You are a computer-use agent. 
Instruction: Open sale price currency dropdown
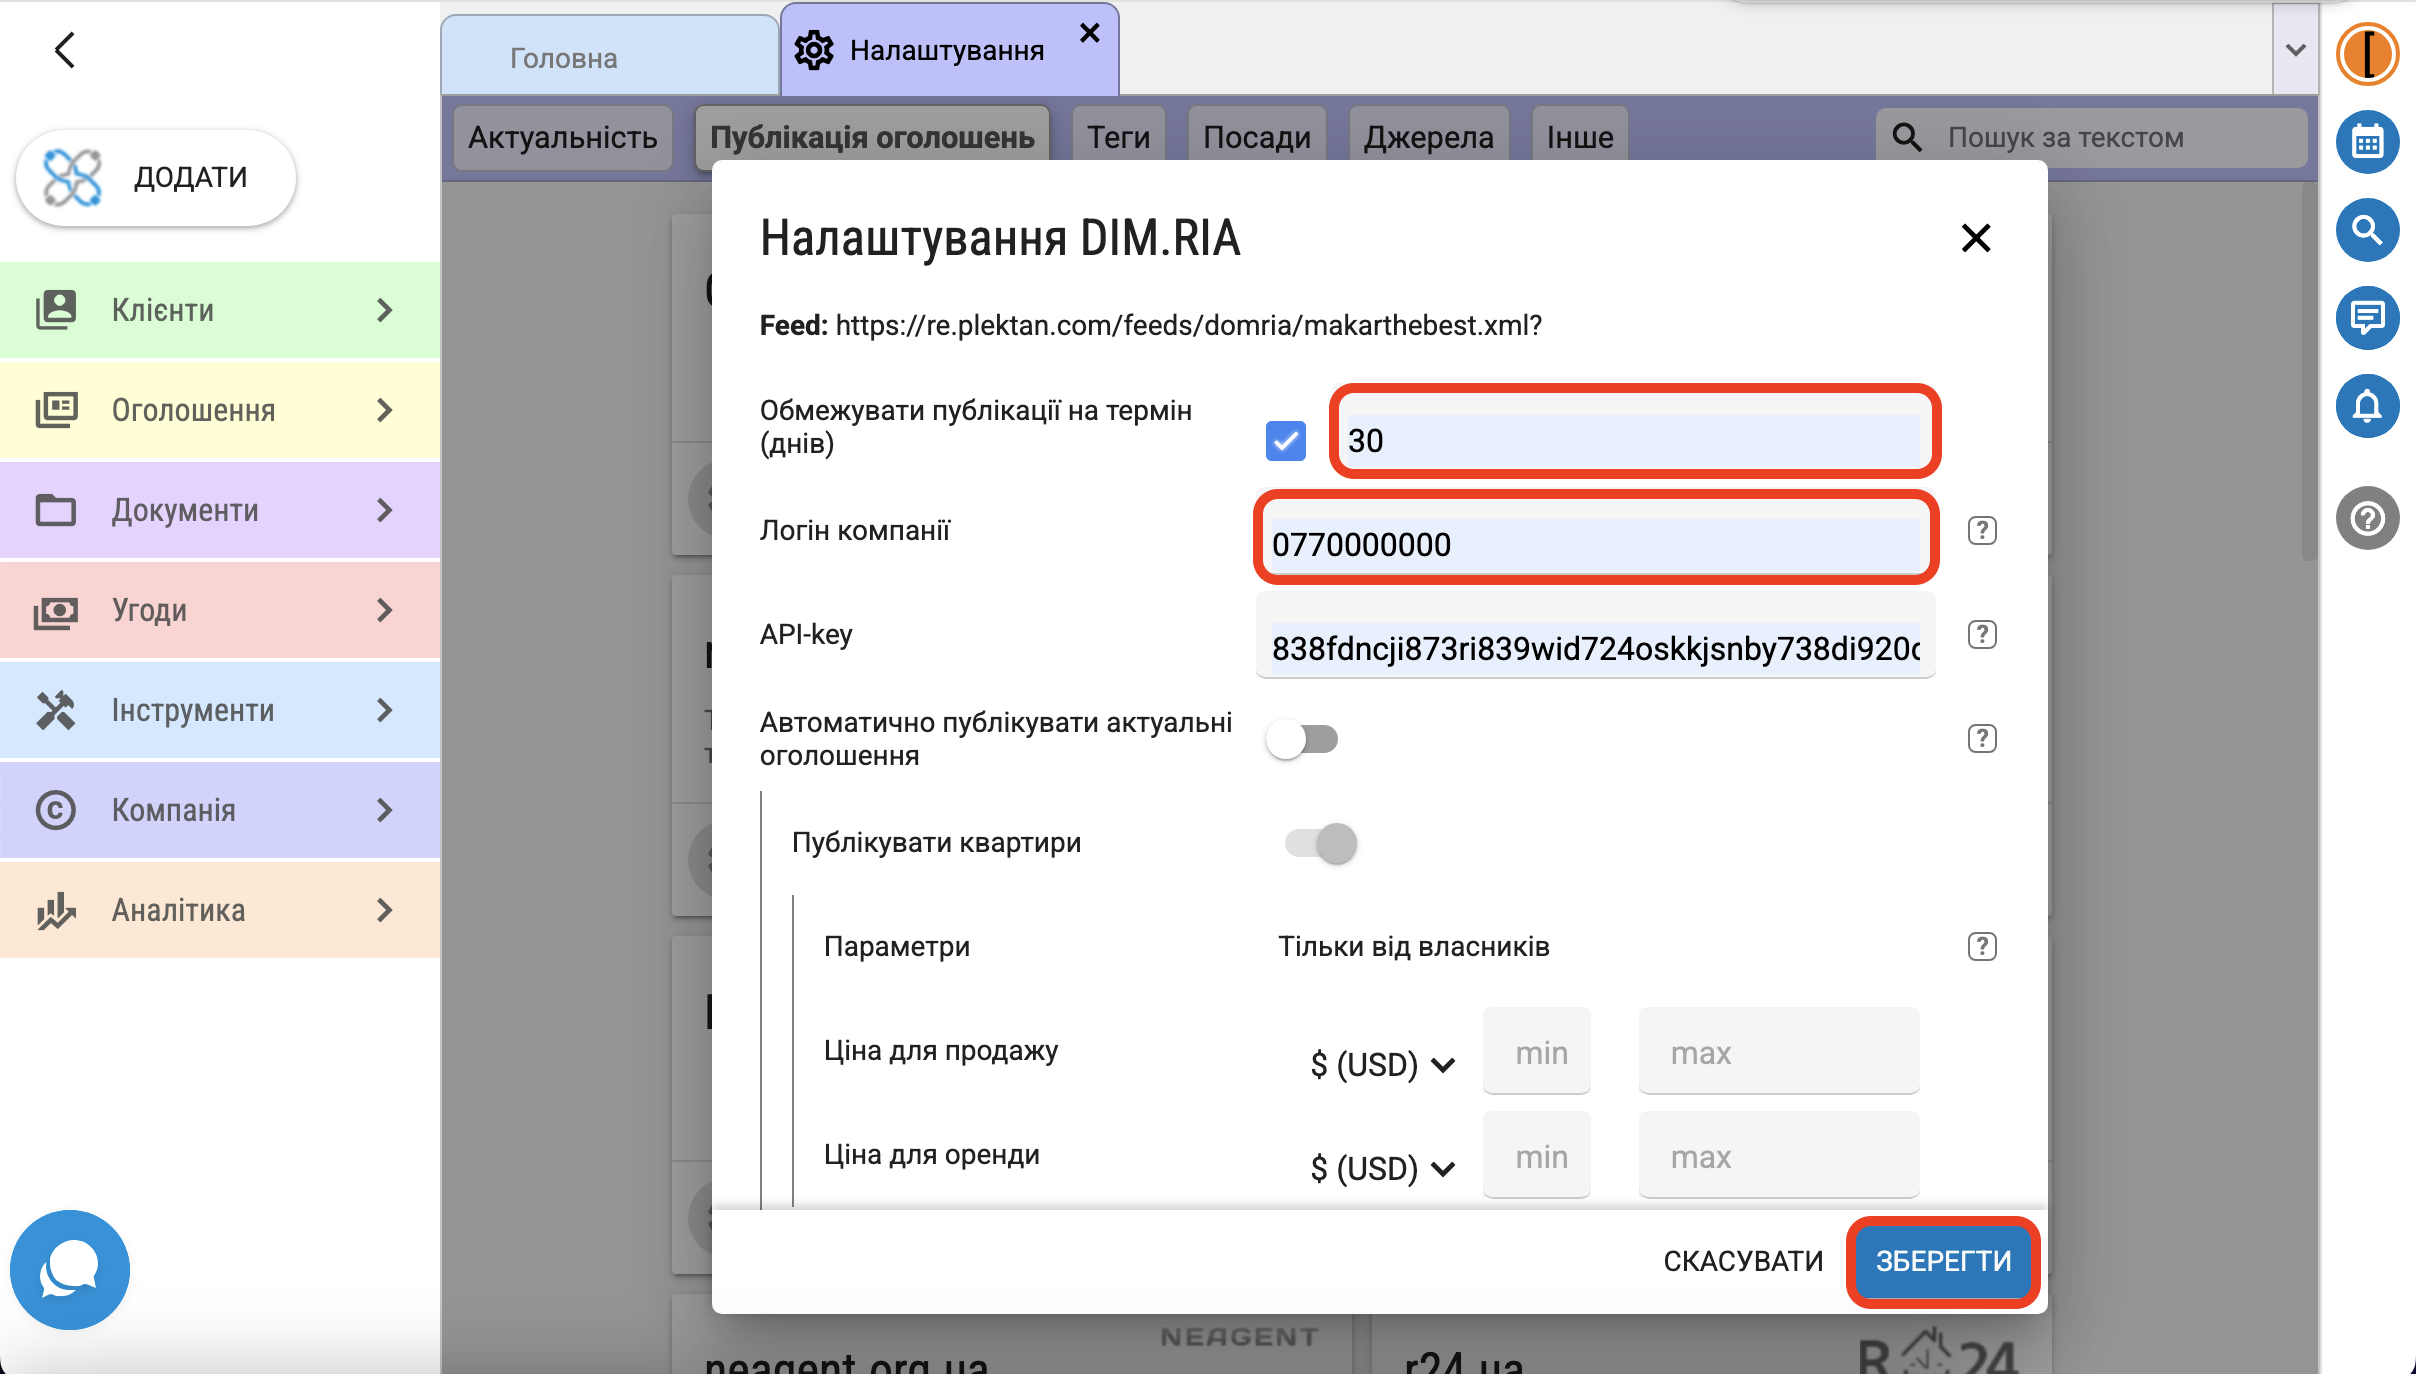pyautogui.click(x=1382, y=1064)
